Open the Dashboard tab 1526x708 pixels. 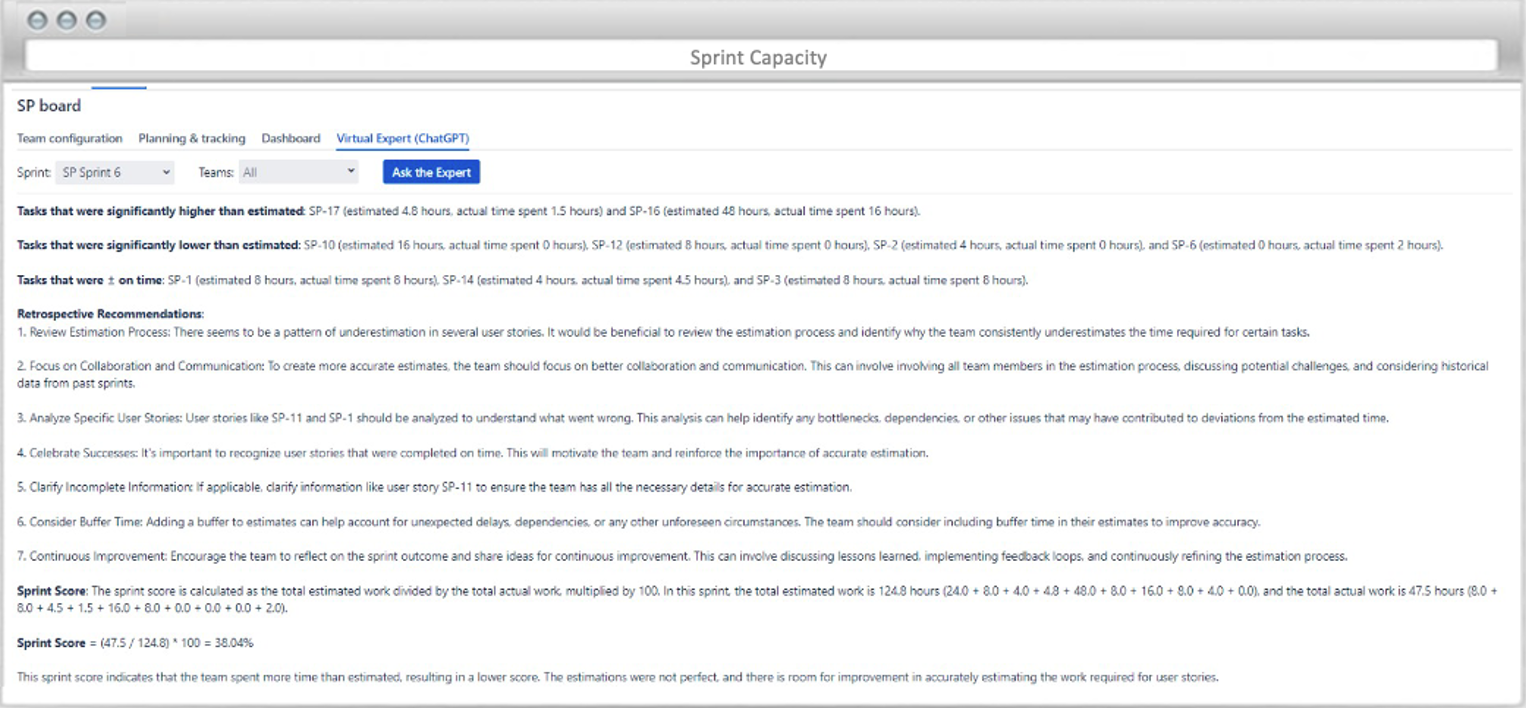(x=291, y=139)
